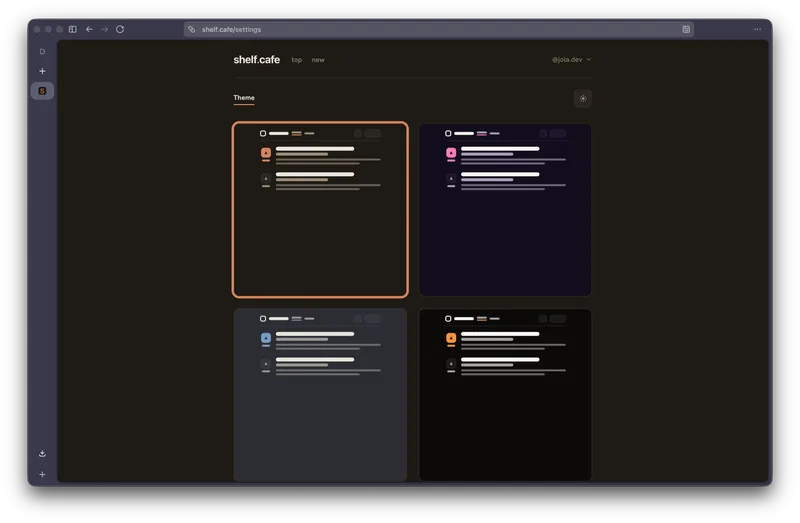Click the D profile icon in sidebar
This screenshot has height=523, width=800.
tap(42, 52)
